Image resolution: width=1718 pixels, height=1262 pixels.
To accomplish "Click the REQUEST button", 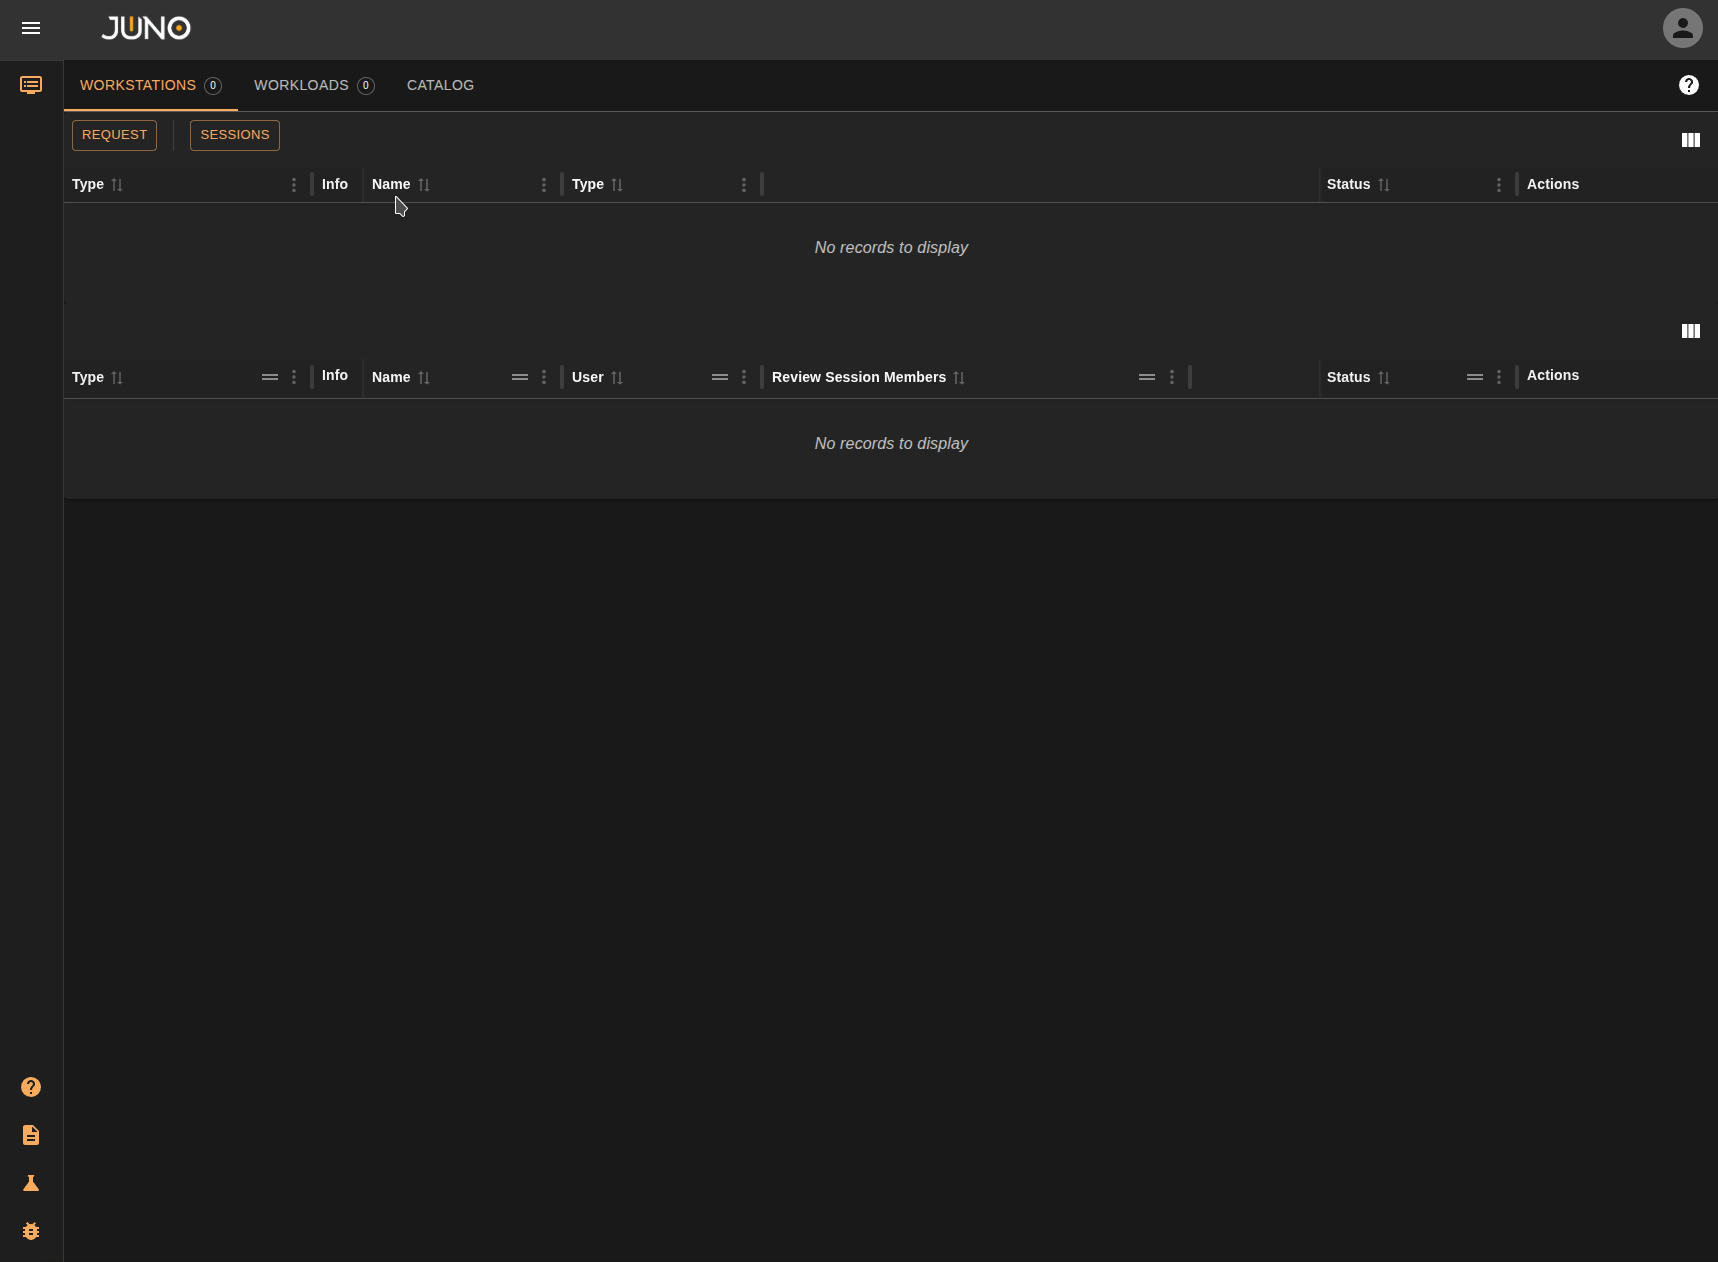I will coord(114,135).
